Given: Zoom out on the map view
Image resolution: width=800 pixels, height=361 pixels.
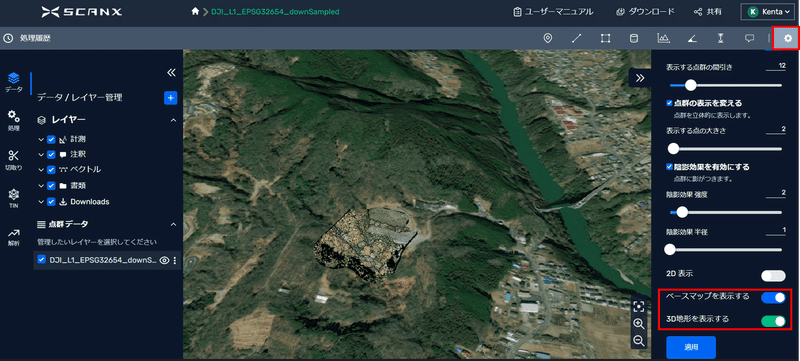Looking at the screenshot, I should tap(638, 341).
